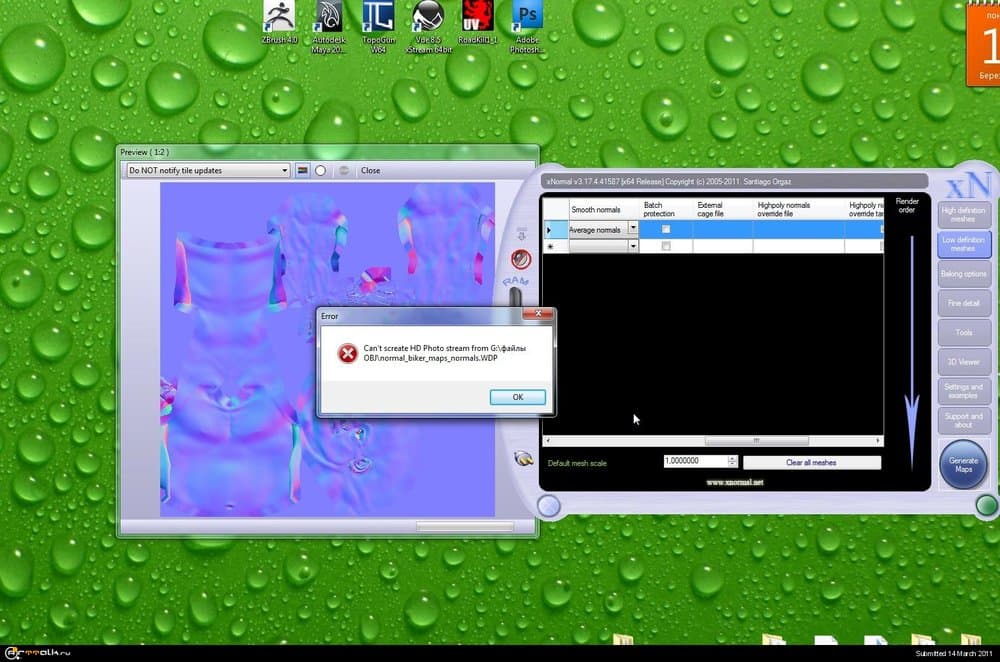Launch the Adobe Photoshop desktop shortcut
Viewport: 1000px width, 662px height.
(527, 18)
